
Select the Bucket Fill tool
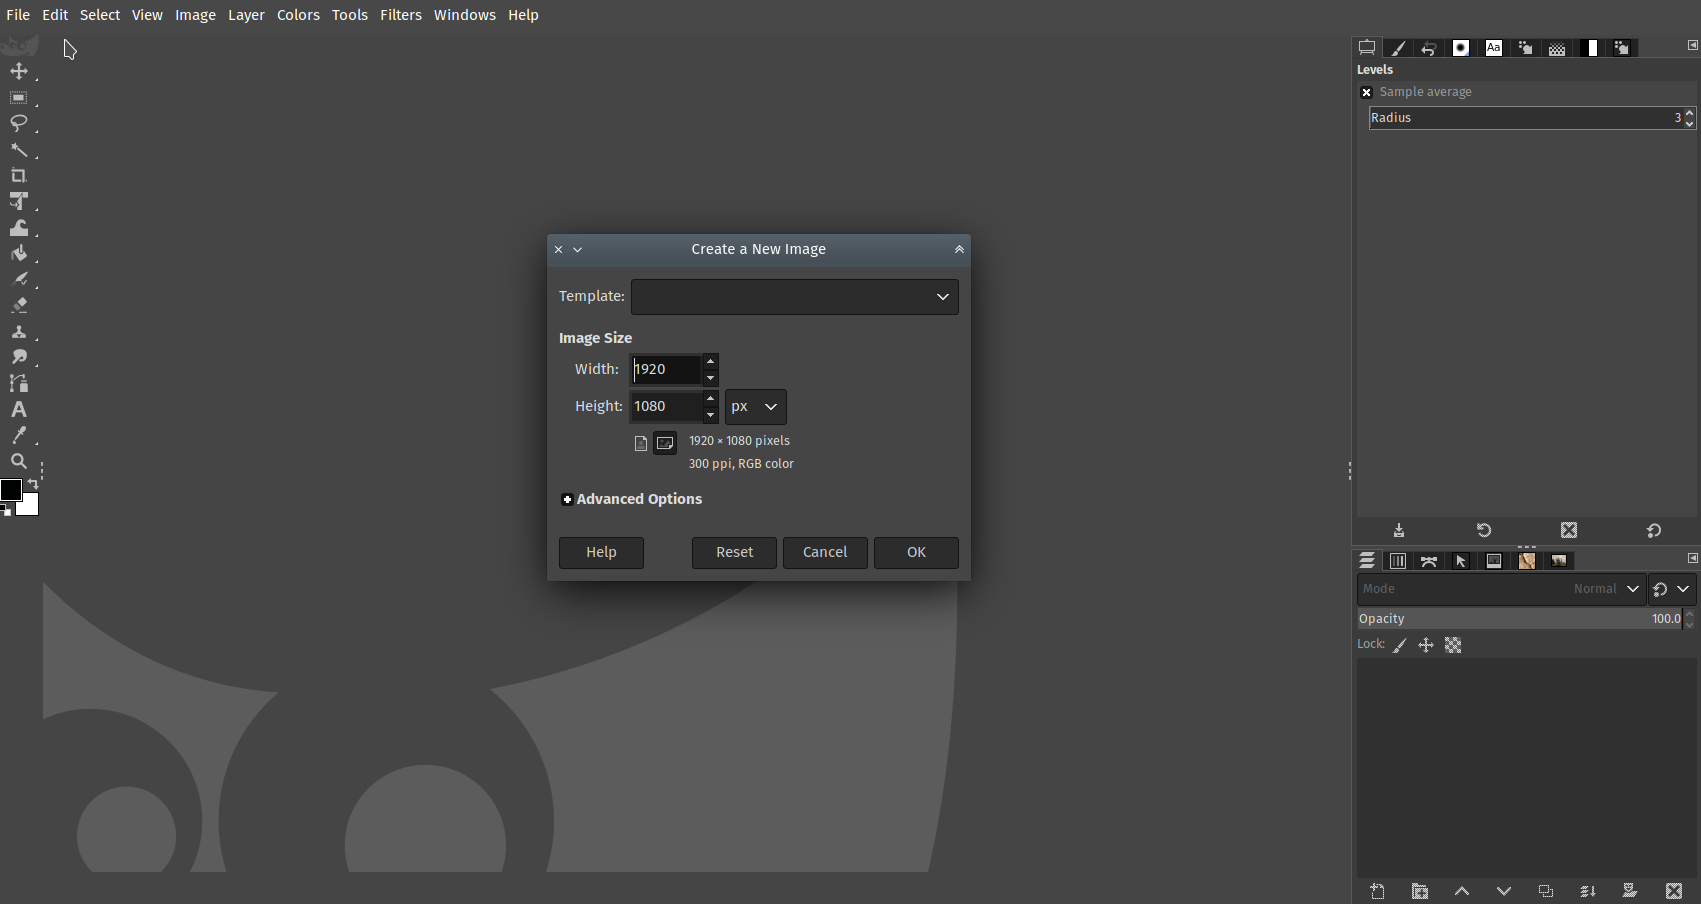point(19,254)
